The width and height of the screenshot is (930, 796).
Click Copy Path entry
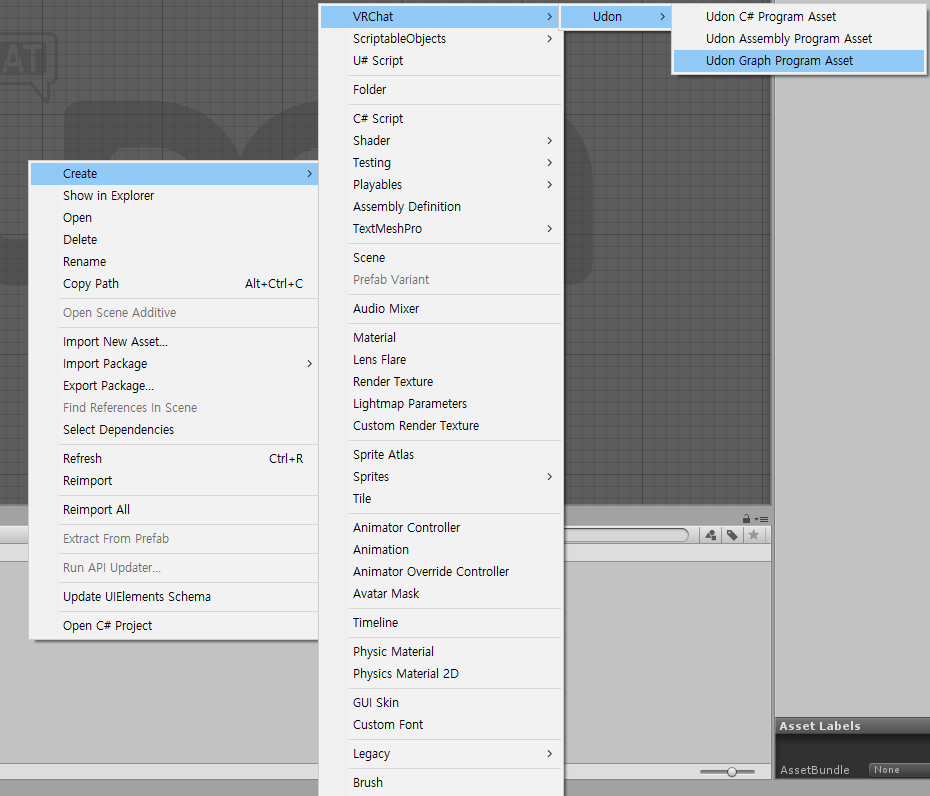(x=174, y=283)
